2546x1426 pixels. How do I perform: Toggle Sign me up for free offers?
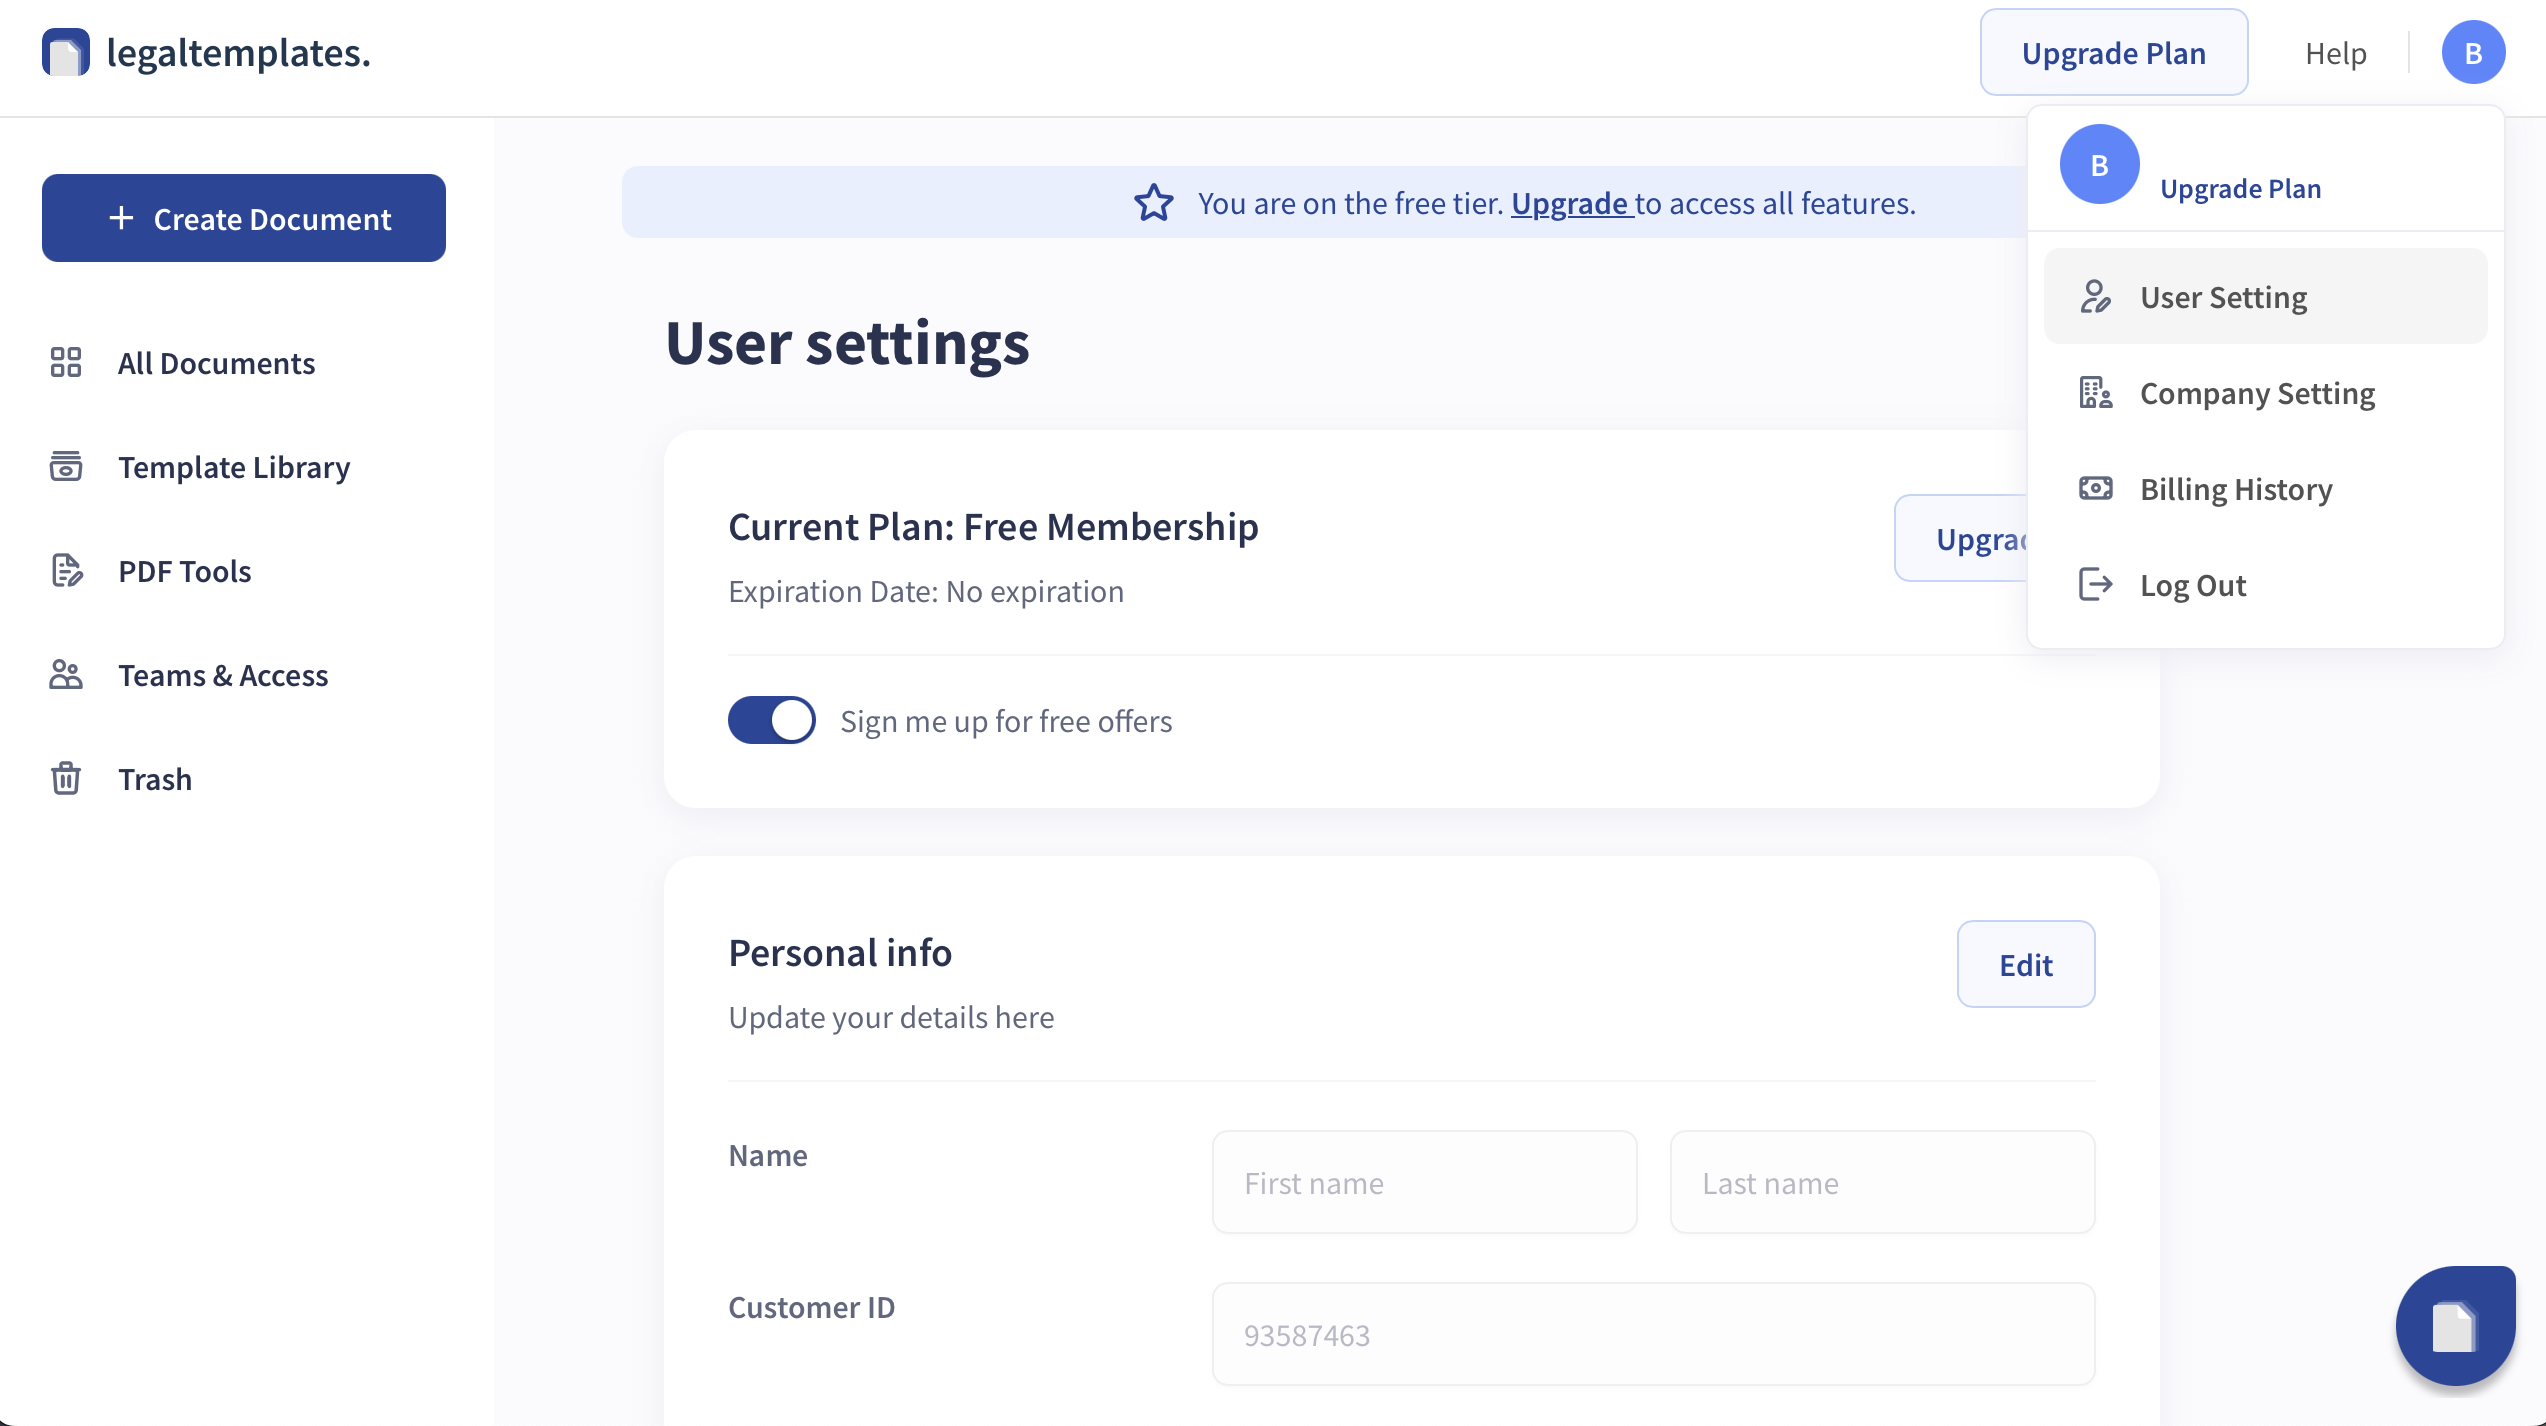[x=771, y=720]
